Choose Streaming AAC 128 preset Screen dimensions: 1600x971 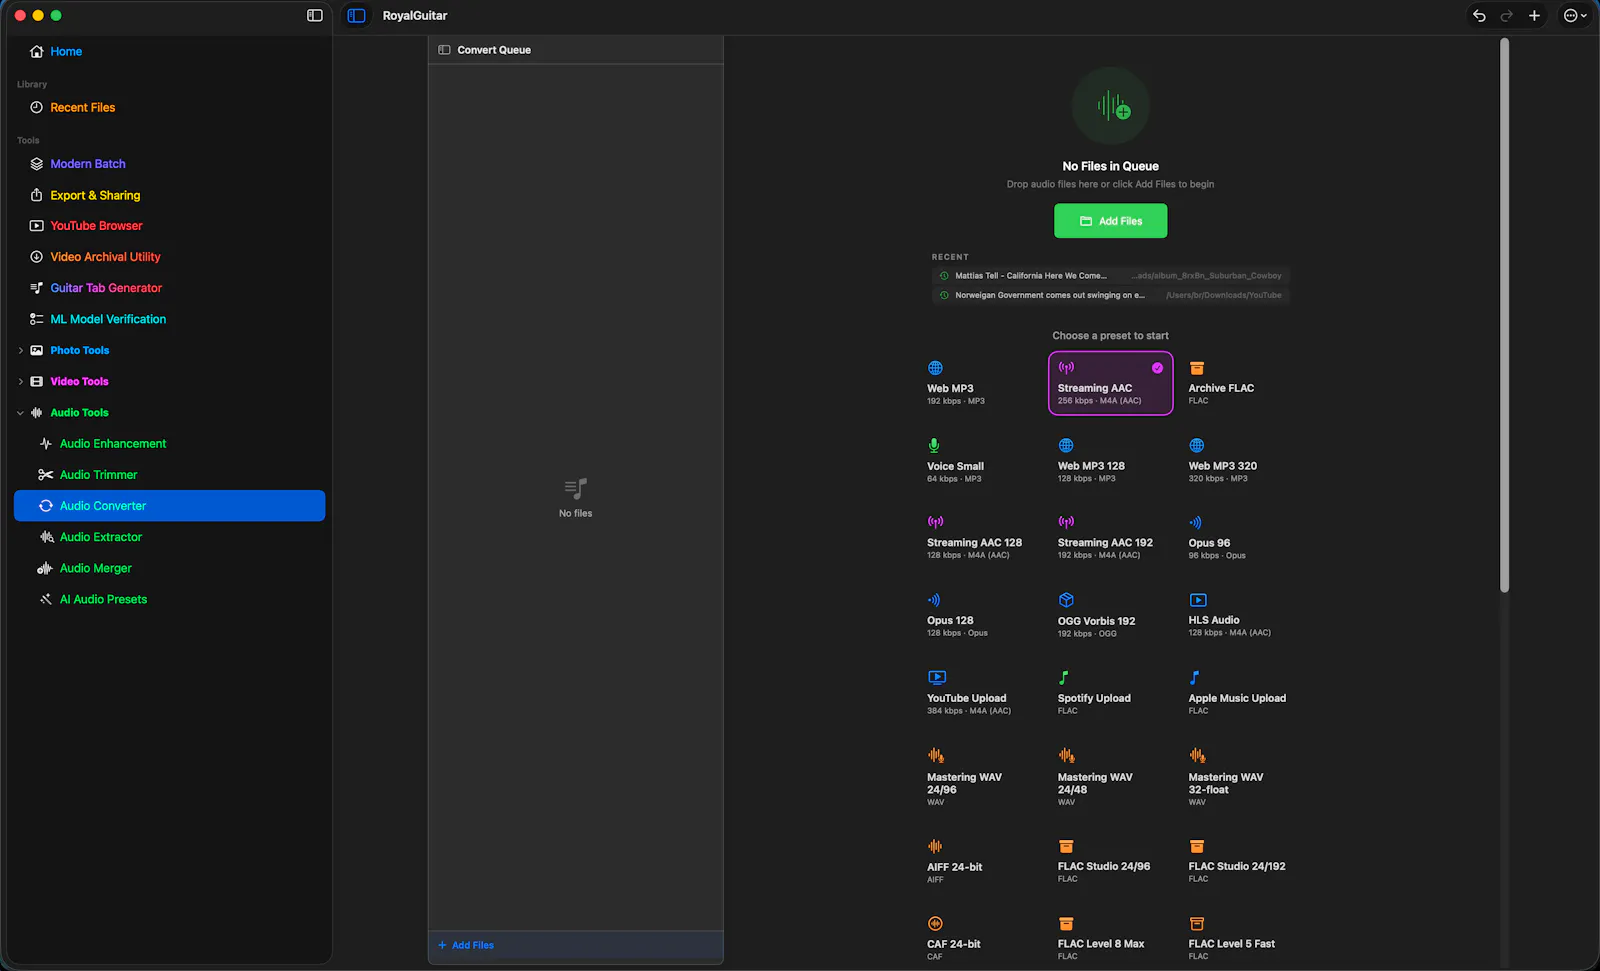(980, 537)
